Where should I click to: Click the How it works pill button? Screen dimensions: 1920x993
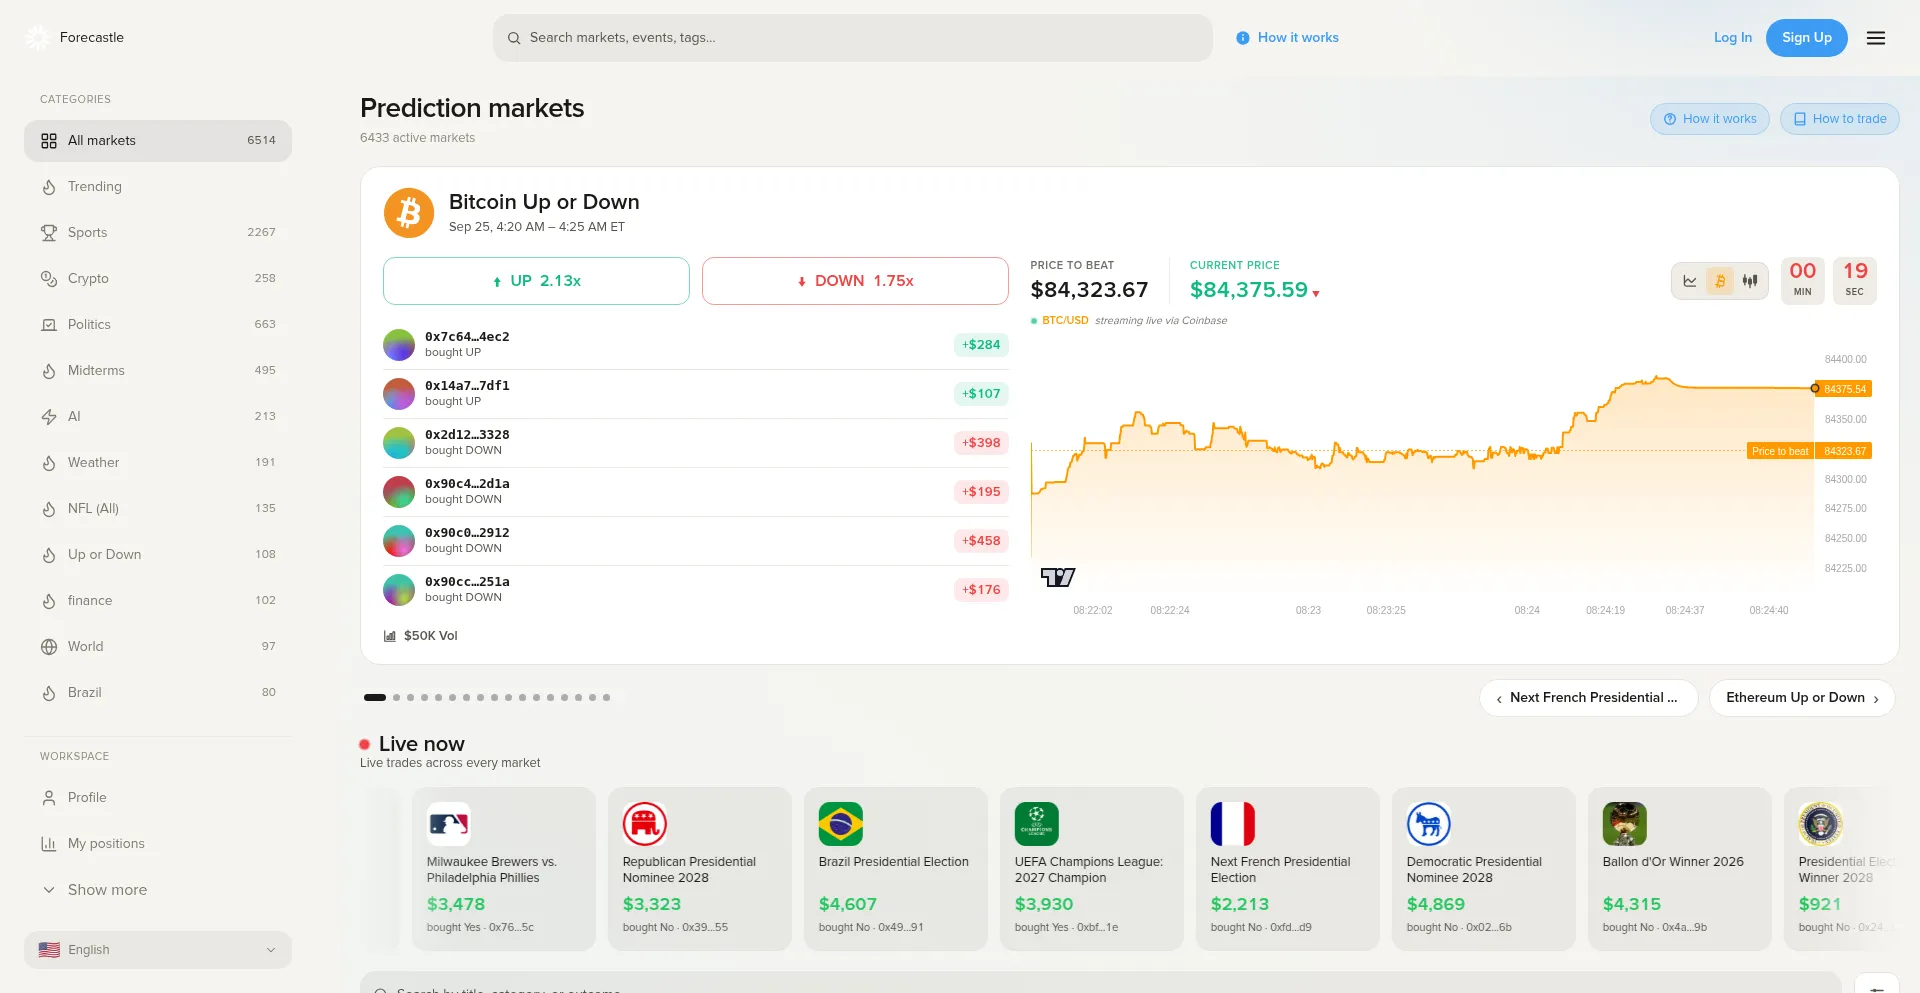click(1710, 119)
